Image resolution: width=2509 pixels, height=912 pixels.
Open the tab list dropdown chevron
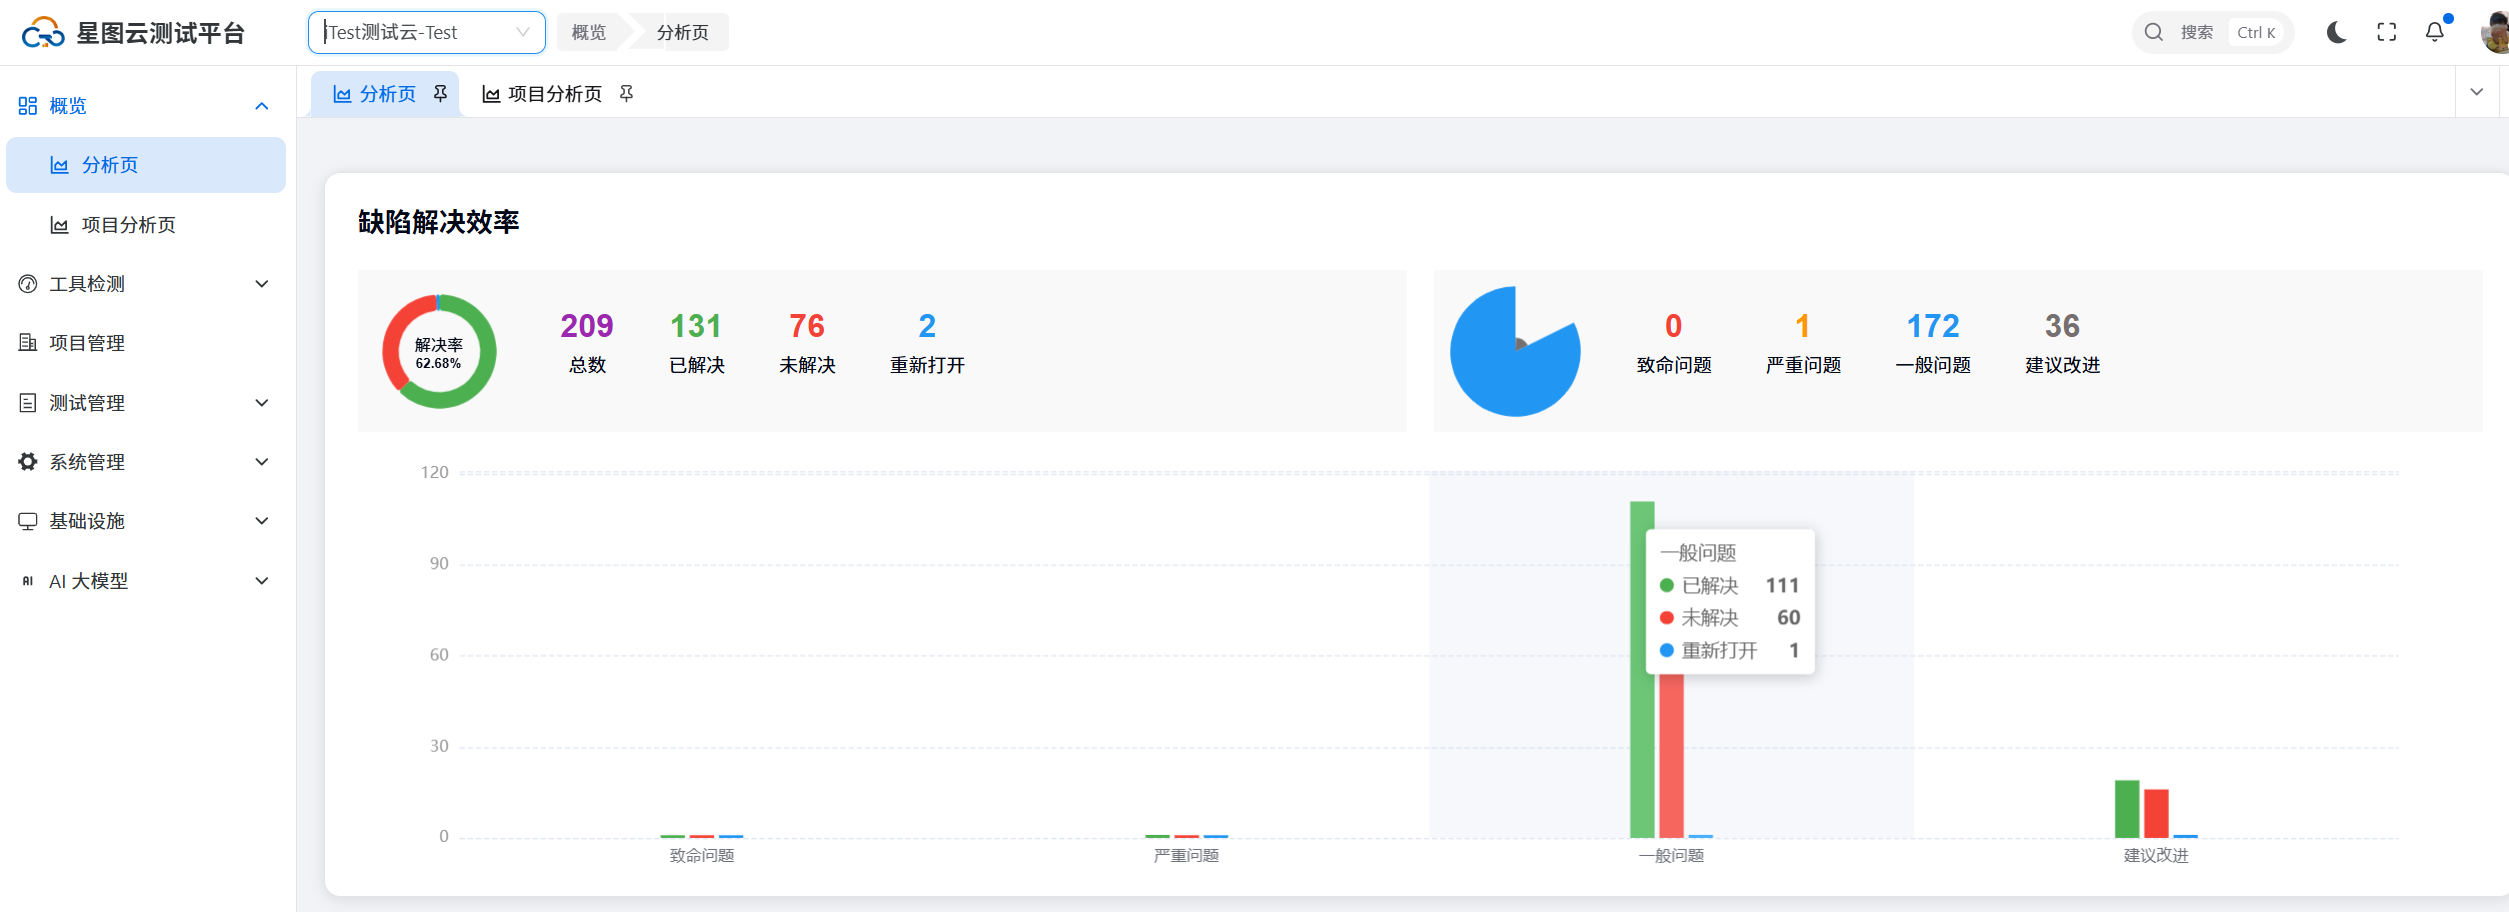point(2476,93)
